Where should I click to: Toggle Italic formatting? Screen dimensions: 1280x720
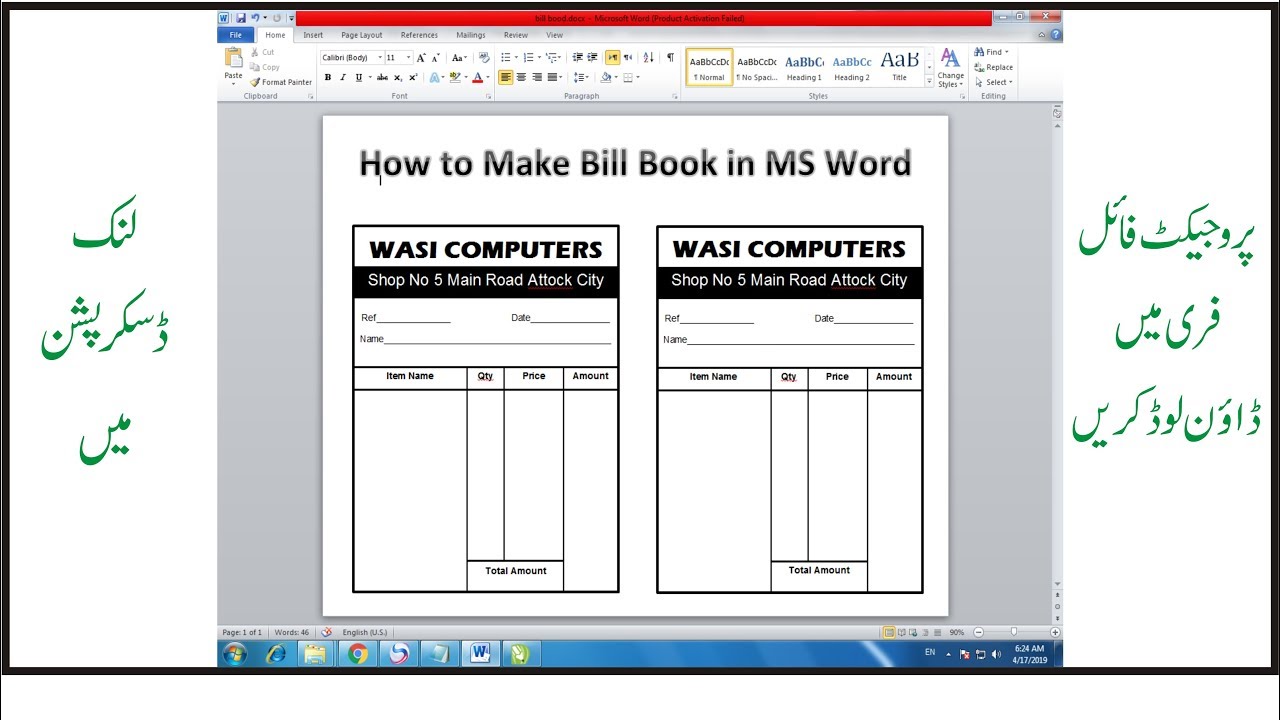point(343,77)
